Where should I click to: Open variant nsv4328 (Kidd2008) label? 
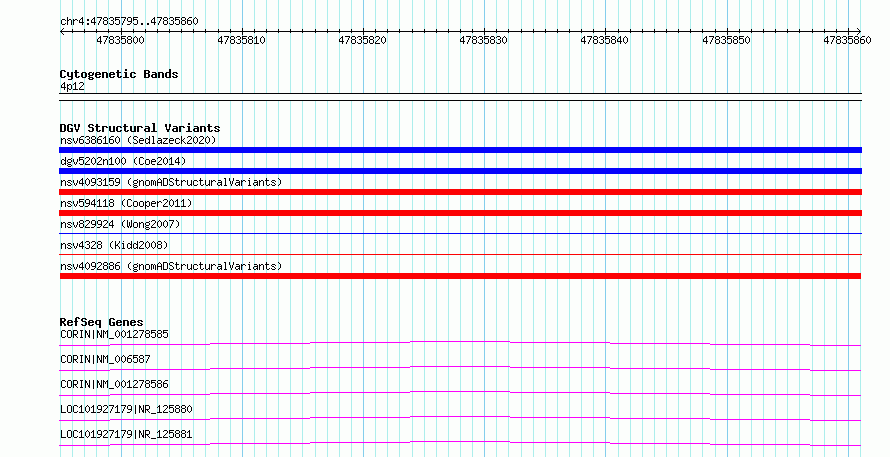coord(114,245)
